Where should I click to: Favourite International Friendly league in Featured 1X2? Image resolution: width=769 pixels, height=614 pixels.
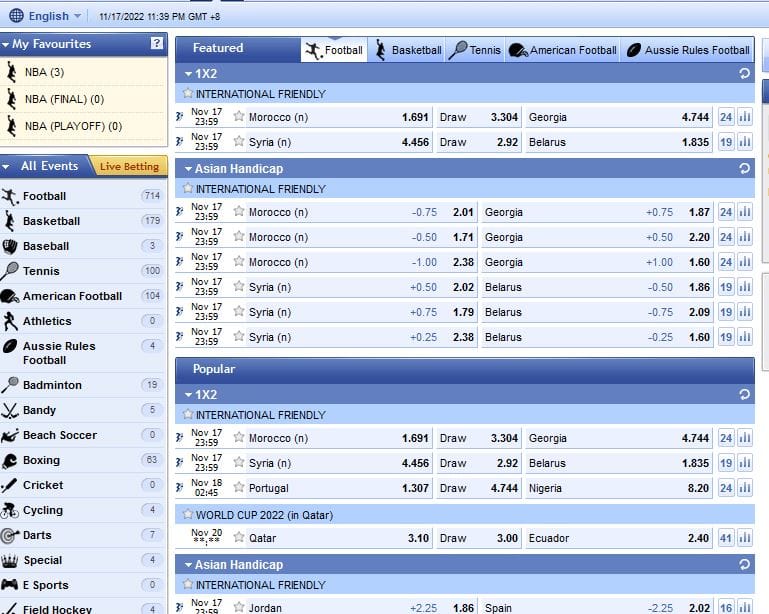tap(187, 93)
